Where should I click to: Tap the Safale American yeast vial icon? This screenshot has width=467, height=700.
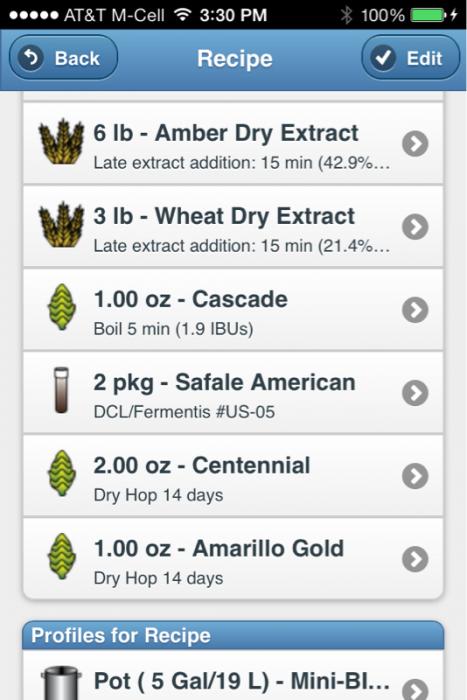pos(62,390)
